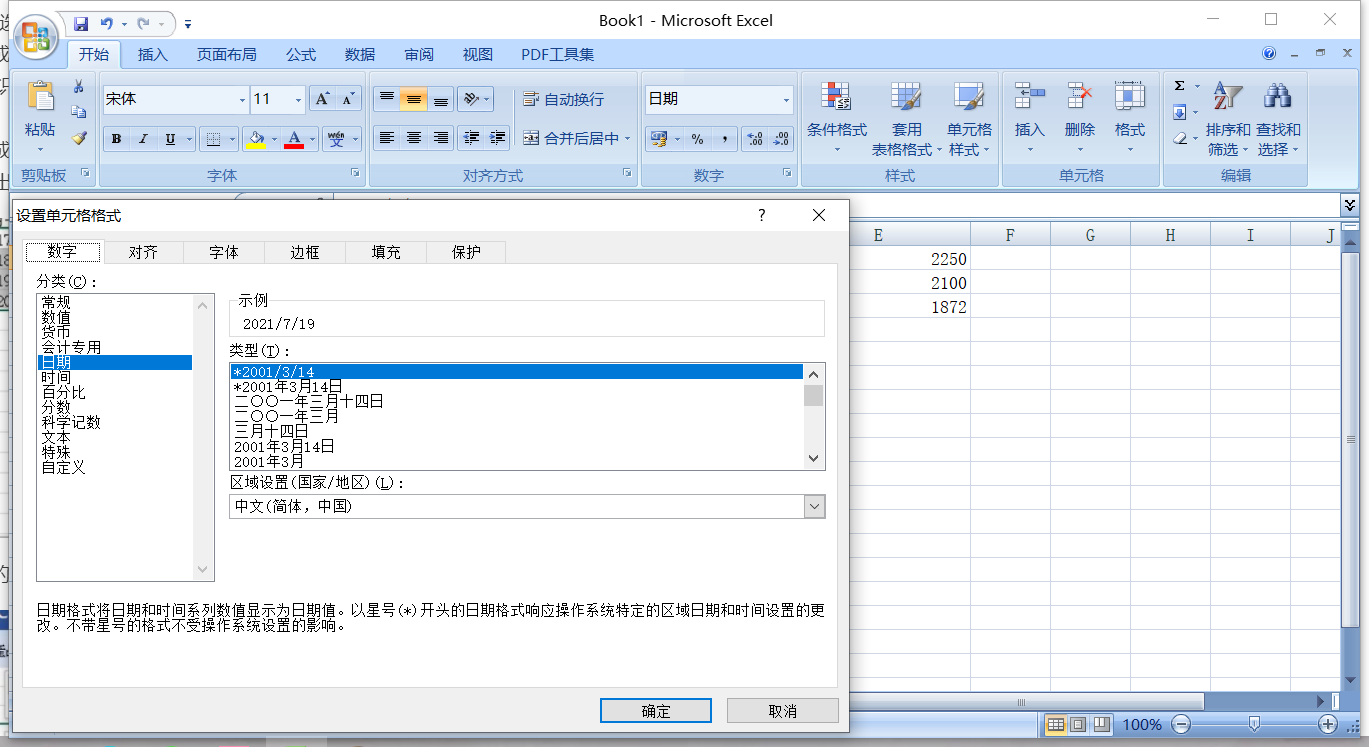Switch to Page Layout view in status bar
Image resolution: width=1369 pixels, height=747 pixels.
tap(1078, 724)
